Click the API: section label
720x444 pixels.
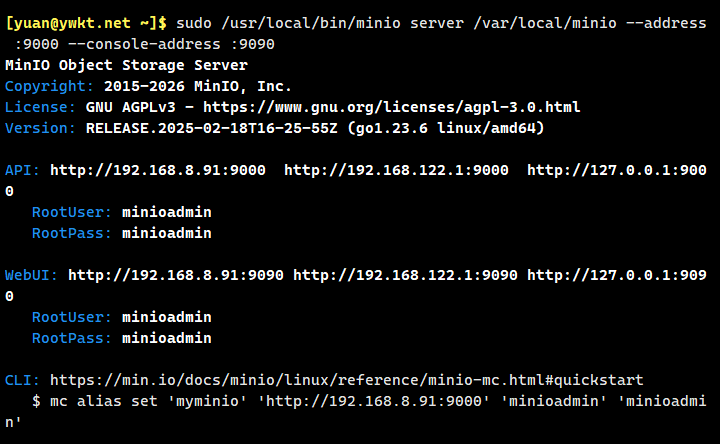pyautogui.click(x=23, y=170)
